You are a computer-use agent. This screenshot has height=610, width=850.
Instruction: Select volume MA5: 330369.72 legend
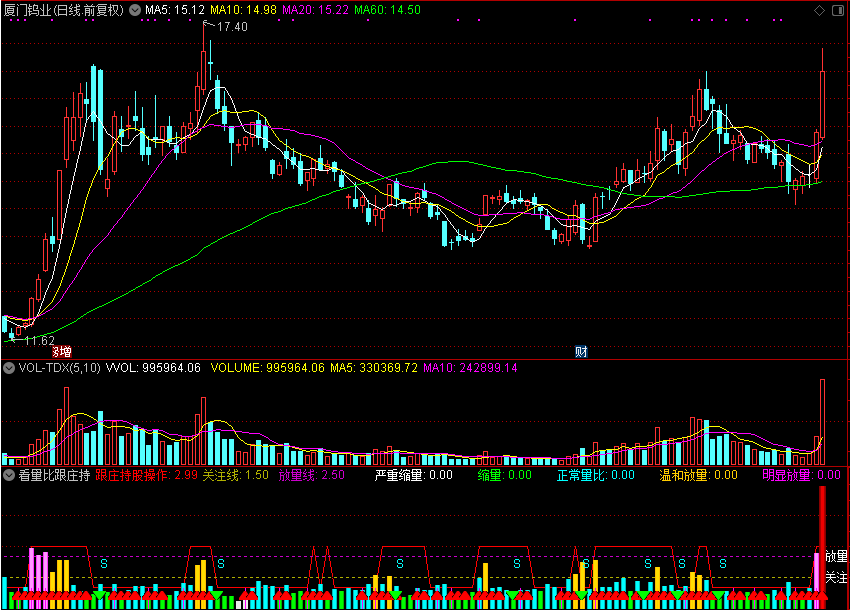tap(374, 368)
